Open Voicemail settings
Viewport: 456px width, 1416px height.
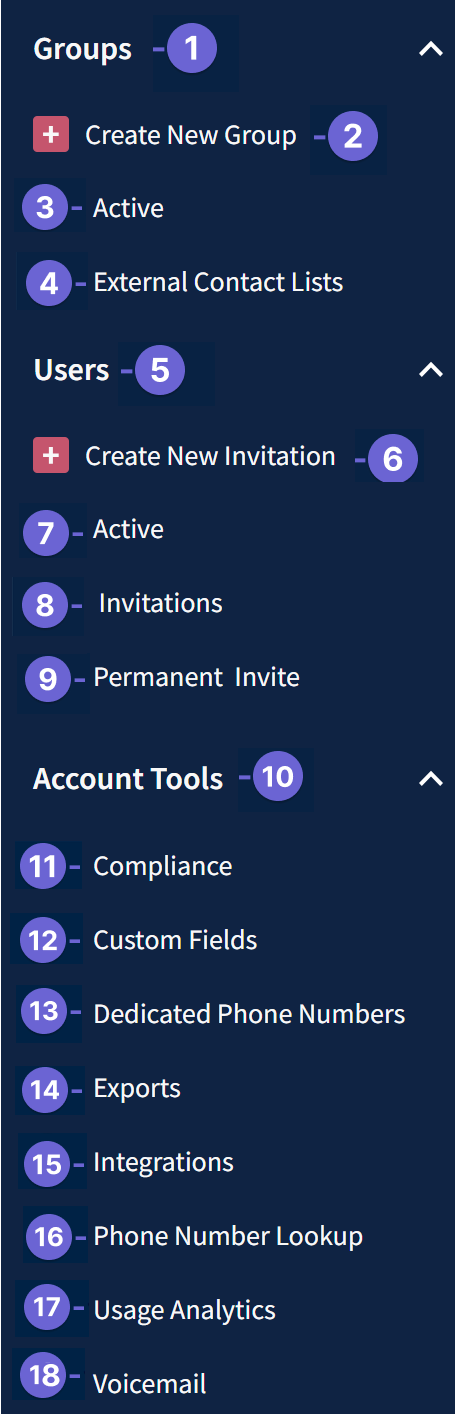(150, 1384)
